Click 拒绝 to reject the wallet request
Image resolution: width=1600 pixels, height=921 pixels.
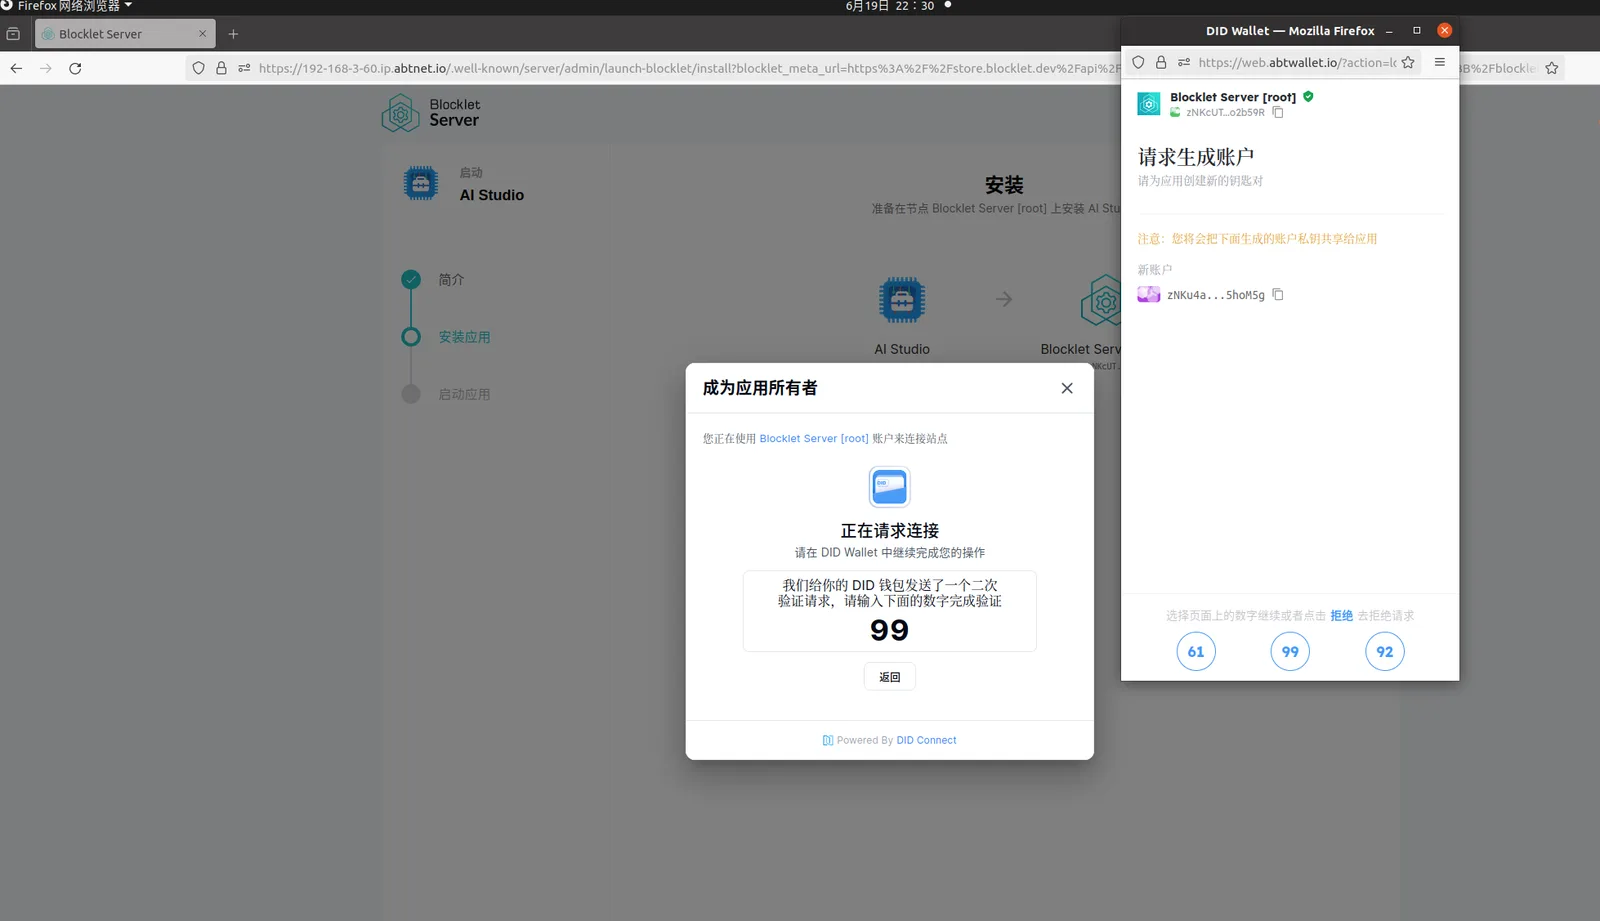pyautogui.click(x=1341, y=616)
